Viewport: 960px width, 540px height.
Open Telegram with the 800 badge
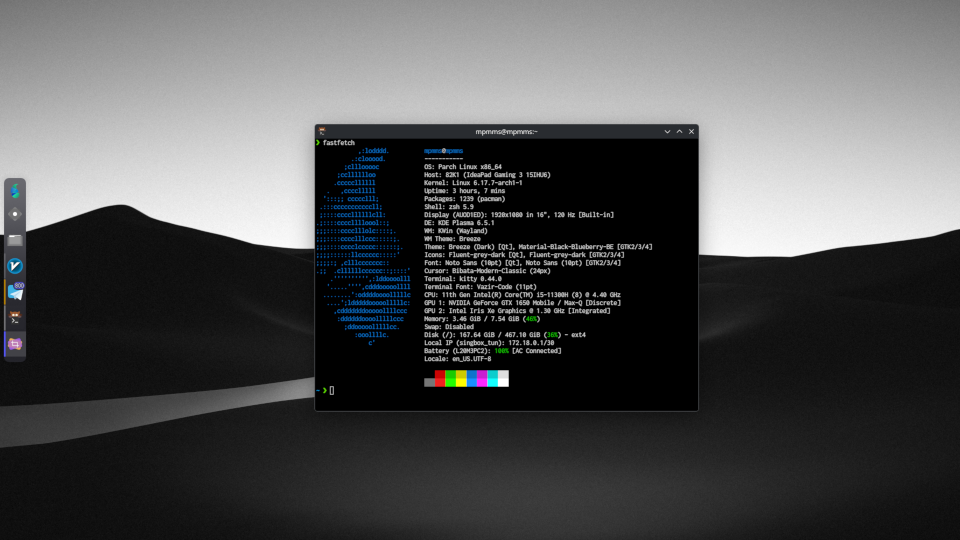click(16, 292)
